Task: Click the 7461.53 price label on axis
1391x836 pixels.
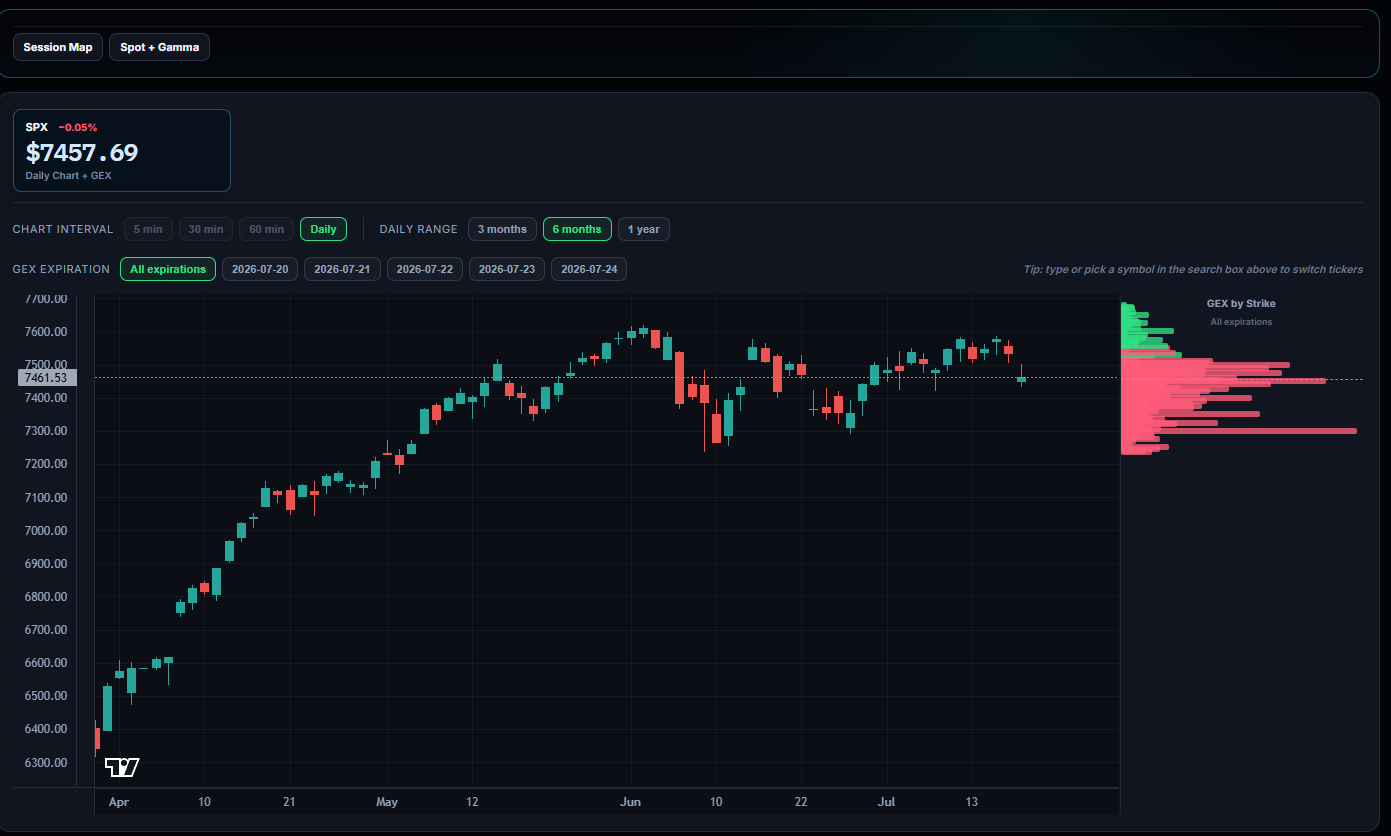Action: click(x=47, y=377)
